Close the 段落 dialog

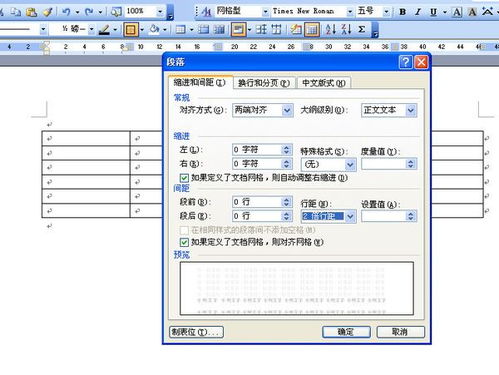click(421, 62)
